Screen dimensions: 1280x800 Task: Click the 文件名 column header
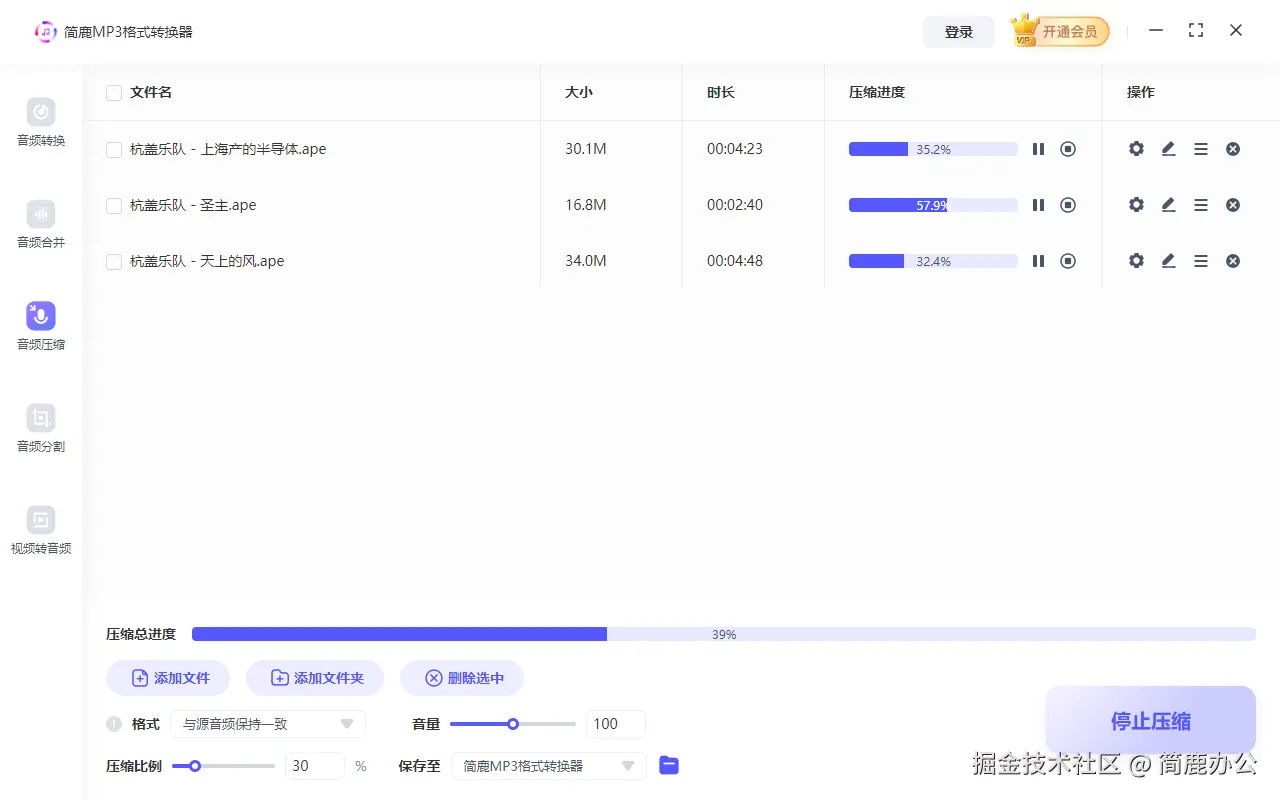click(151, 92)
